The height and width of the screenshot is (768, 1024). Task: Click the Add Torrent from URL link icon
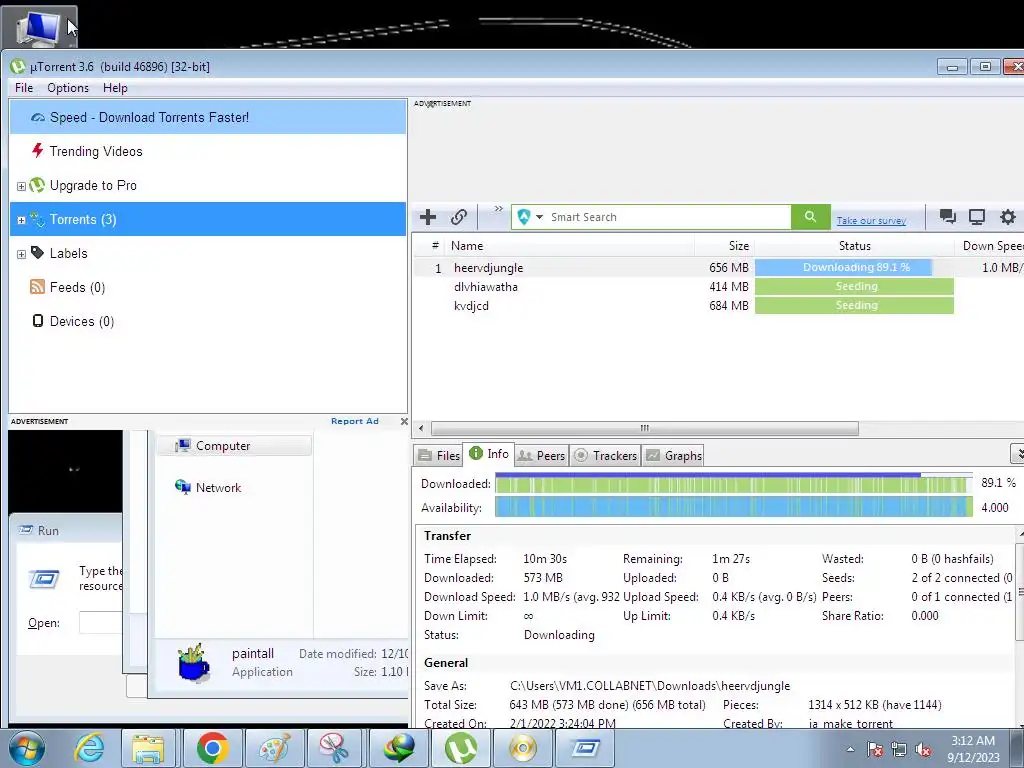click(459, 217)
